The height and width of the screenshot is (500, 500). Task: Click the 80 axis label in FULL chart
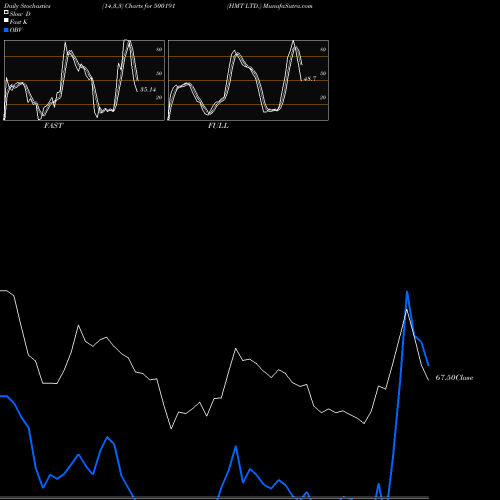pyautogui.click(x=323, y=49)
